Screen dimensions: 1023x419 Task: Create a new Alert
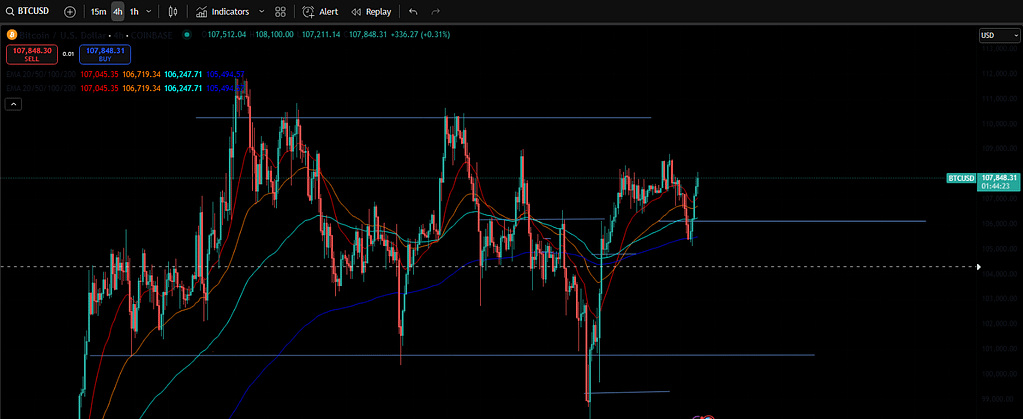coord(321,12)
